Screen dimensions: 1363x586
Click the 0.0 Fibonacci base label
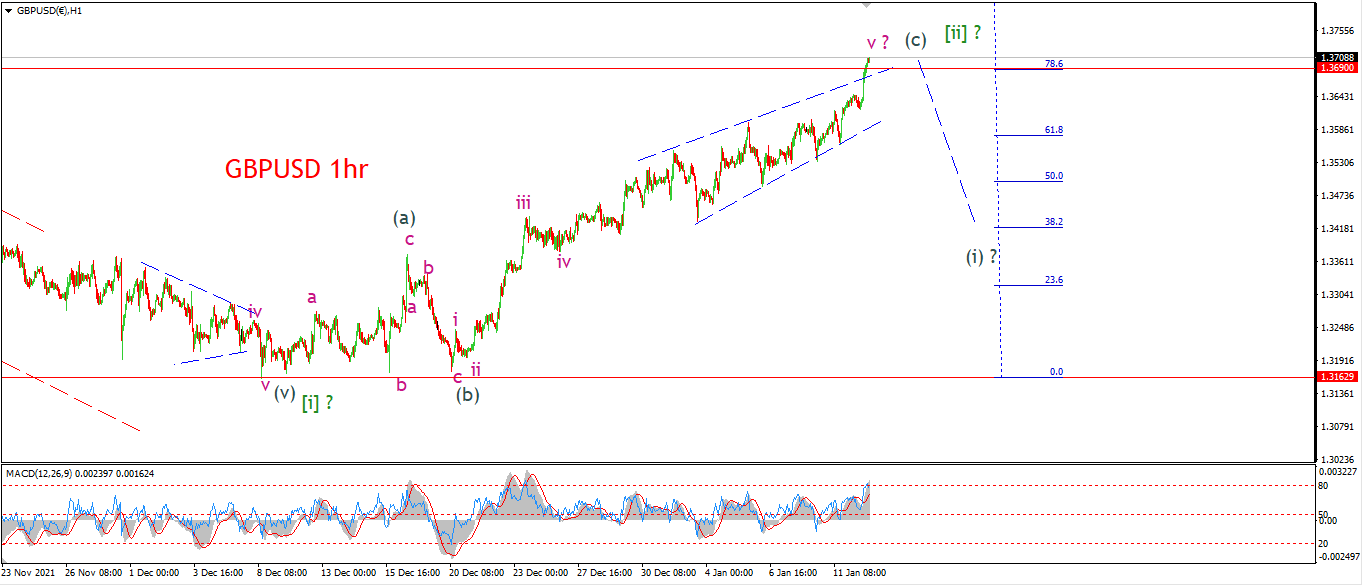pyautogui.click(x=1056, y=372)
